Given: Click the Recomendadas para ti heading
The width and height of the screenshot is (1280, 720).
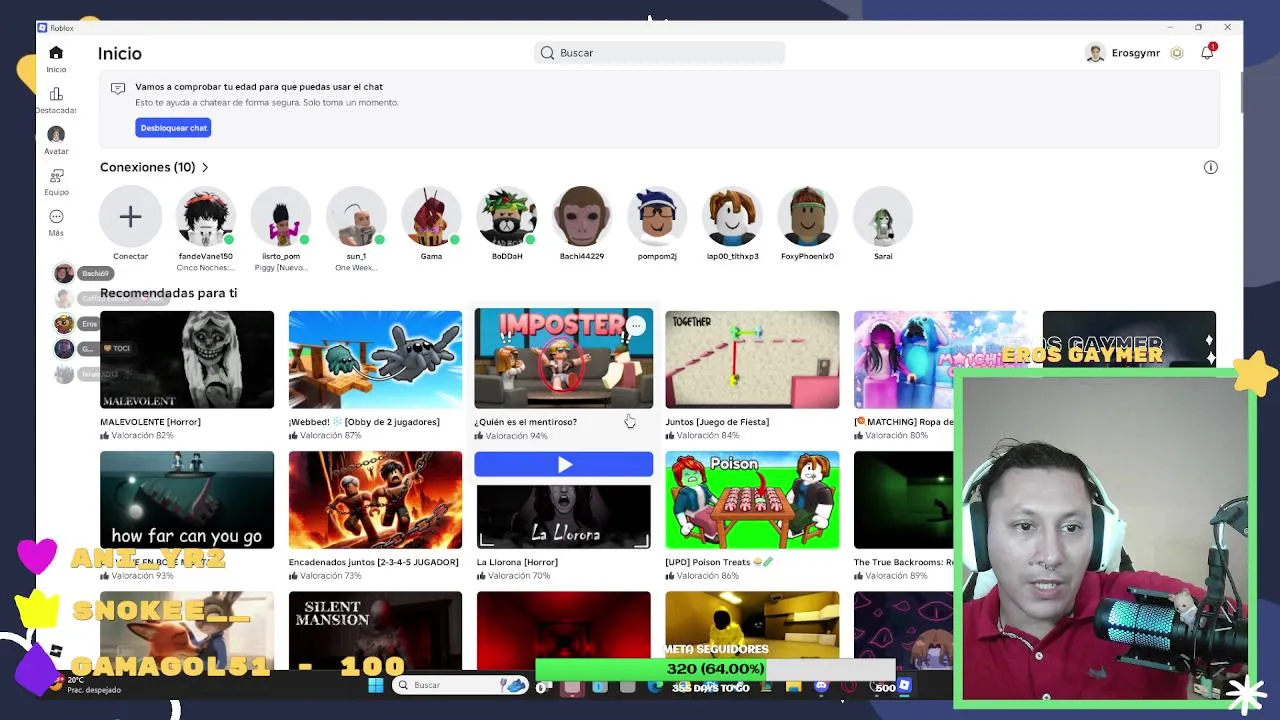Looking at the screenshot, I should click(168, 293).
